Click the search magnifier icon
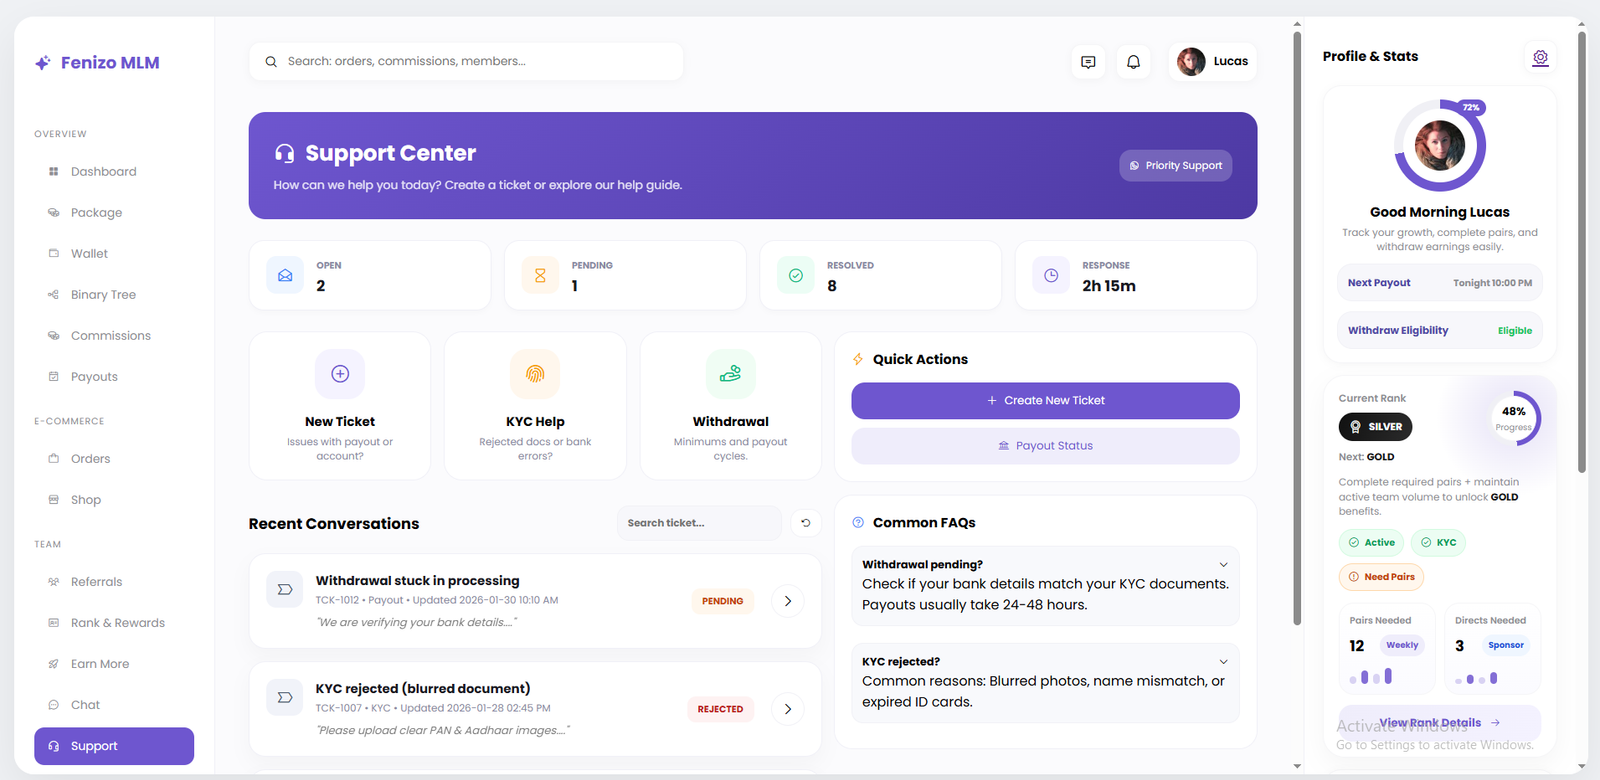Viewport: 1600px width, 780px height. [x=271, y=62]
